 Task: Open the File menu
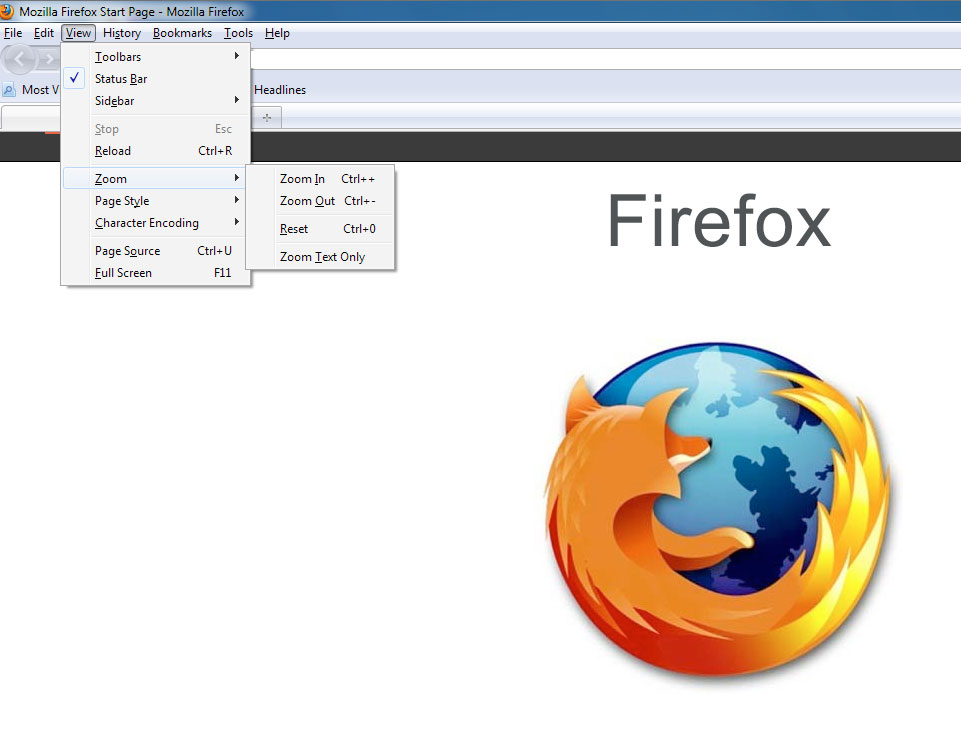(13, 33)
